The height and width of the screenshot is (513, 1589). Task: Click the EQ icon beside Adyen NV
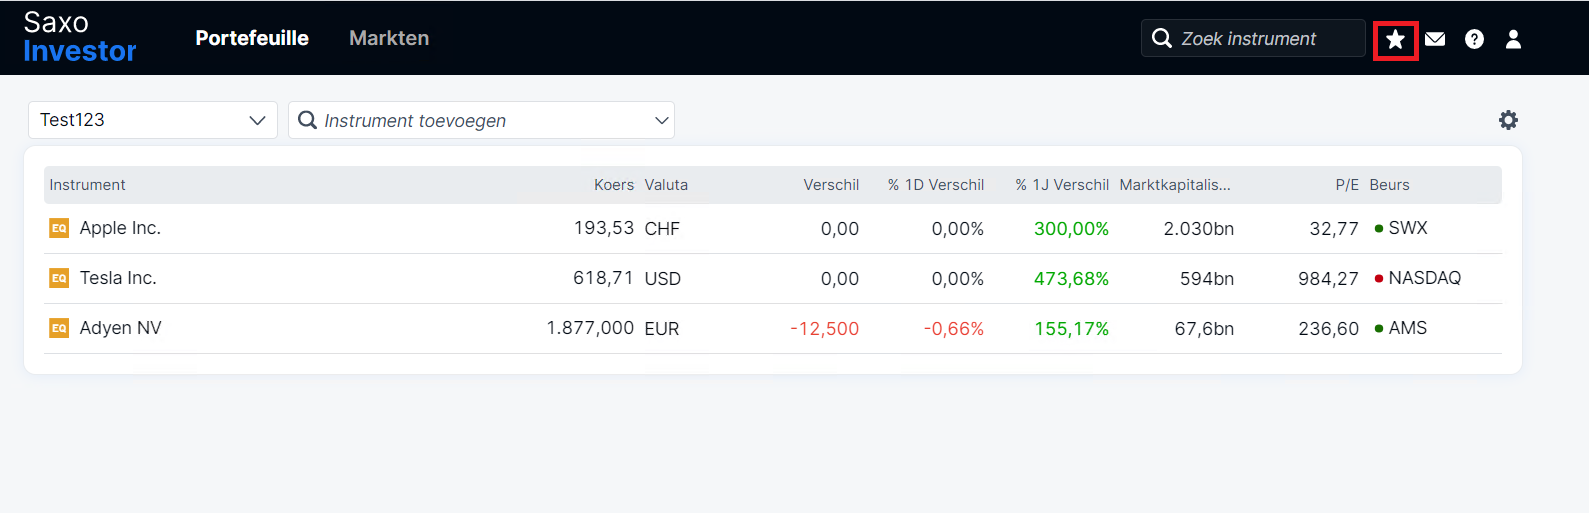tap(59, 328)
